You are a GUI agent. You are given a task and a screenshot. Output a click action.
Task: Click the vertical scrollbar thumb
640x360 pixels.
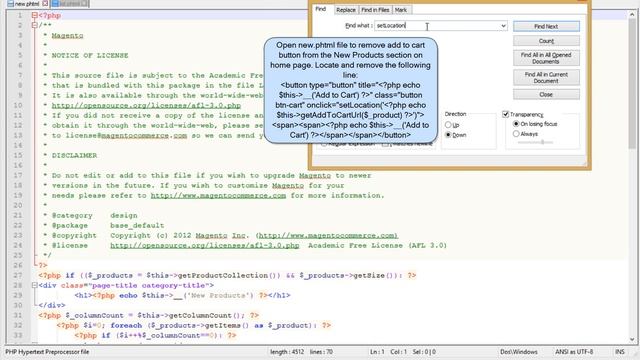click(632, 84)
